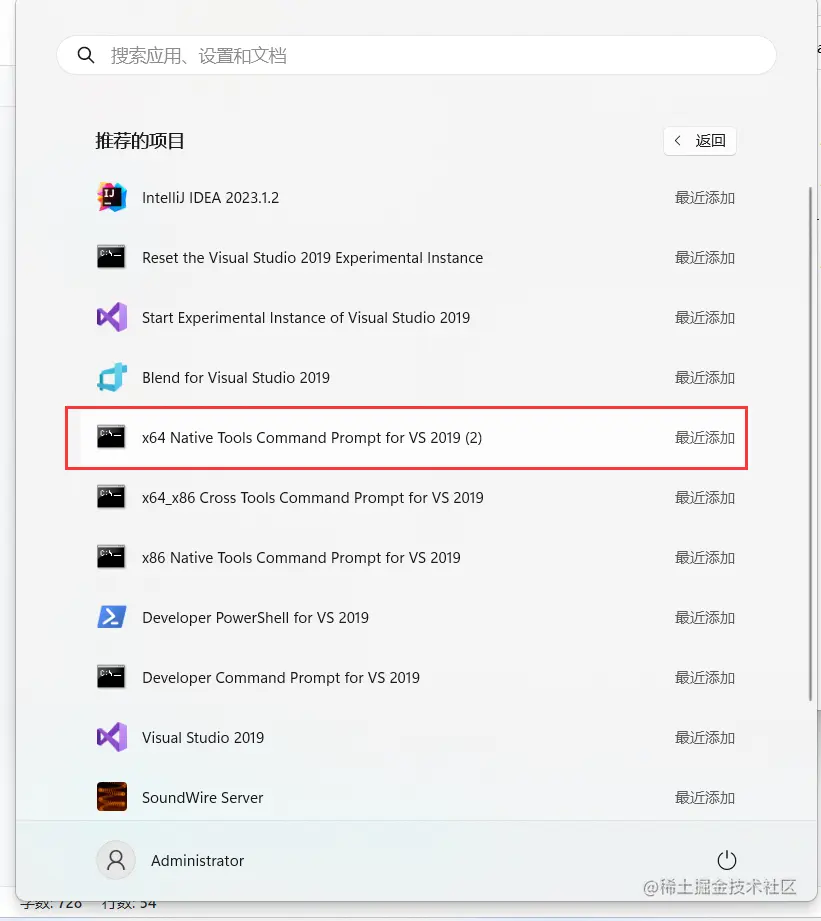821x921 pixels.
Task: Open the power button menu
Action: [726, 860]
